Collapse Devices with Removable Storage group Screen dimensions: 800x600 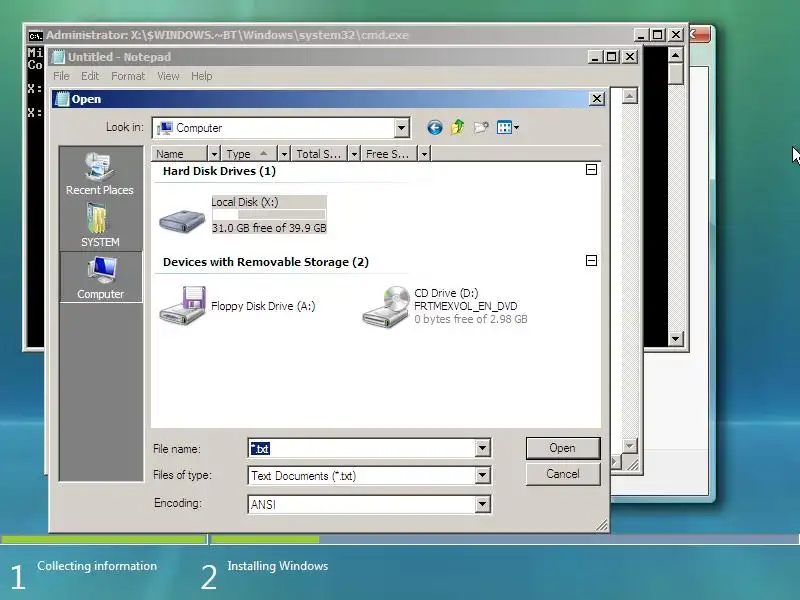591,261
